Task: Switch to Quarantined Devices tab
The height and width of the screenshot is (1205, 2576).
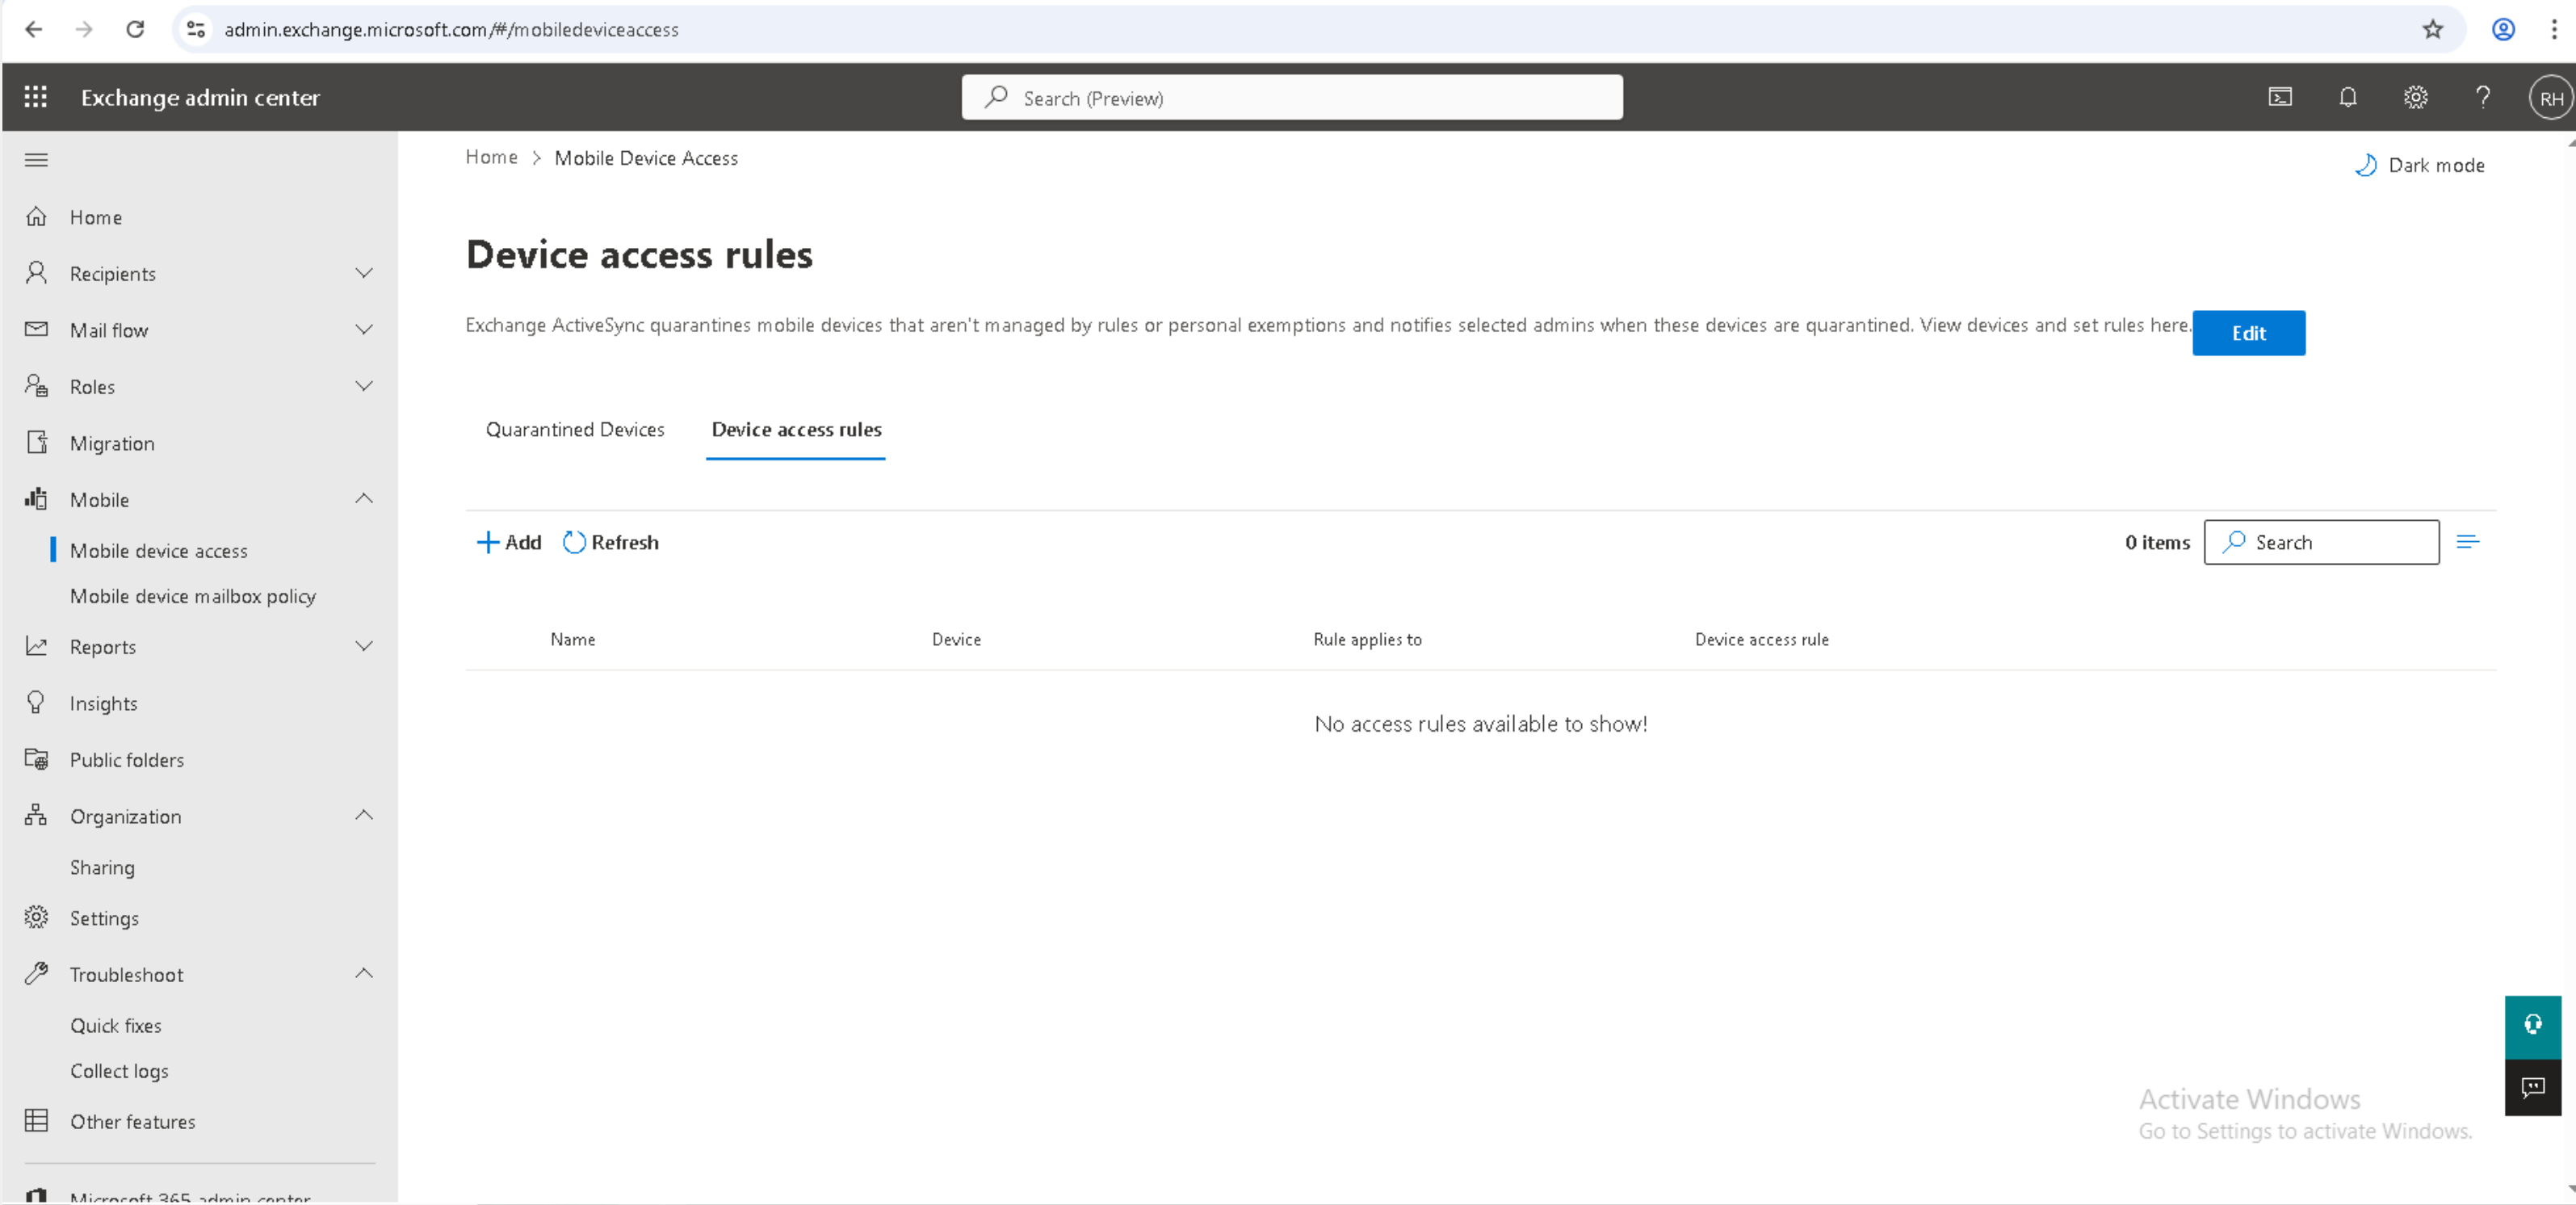Action: click(575, 430)
